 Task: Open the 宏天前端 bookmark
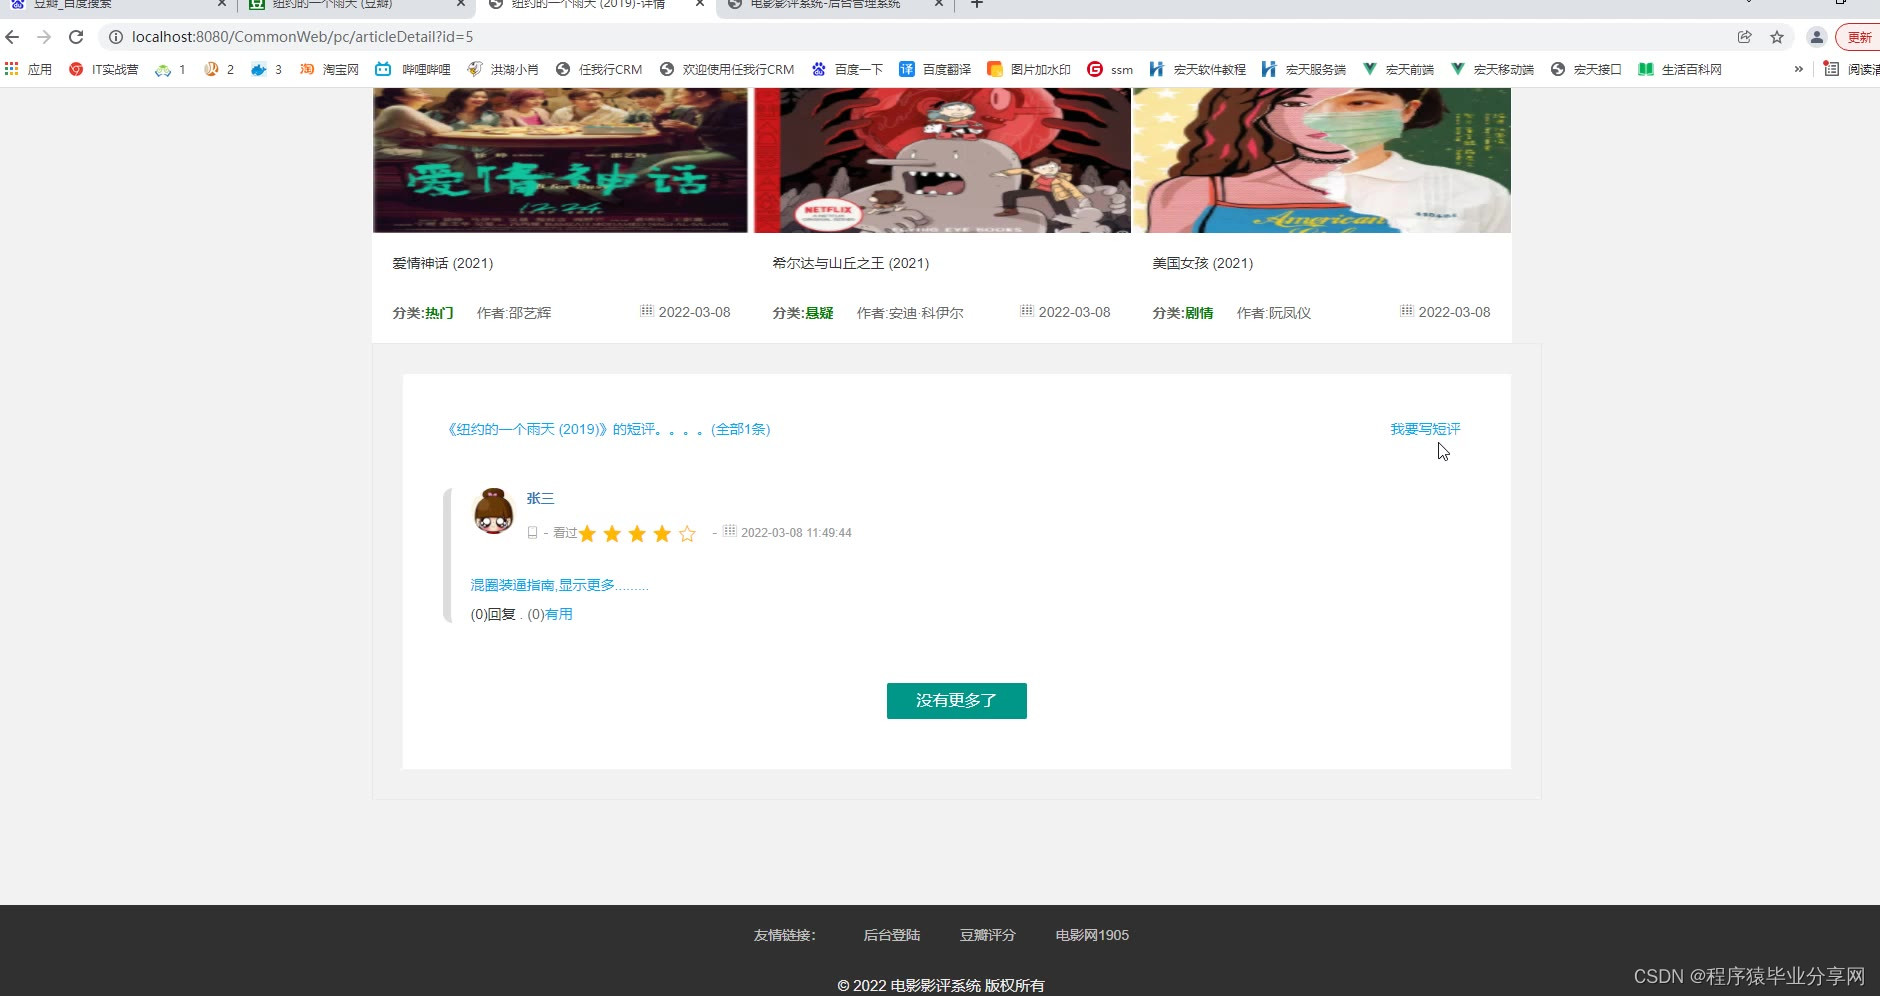[1398, 69]
